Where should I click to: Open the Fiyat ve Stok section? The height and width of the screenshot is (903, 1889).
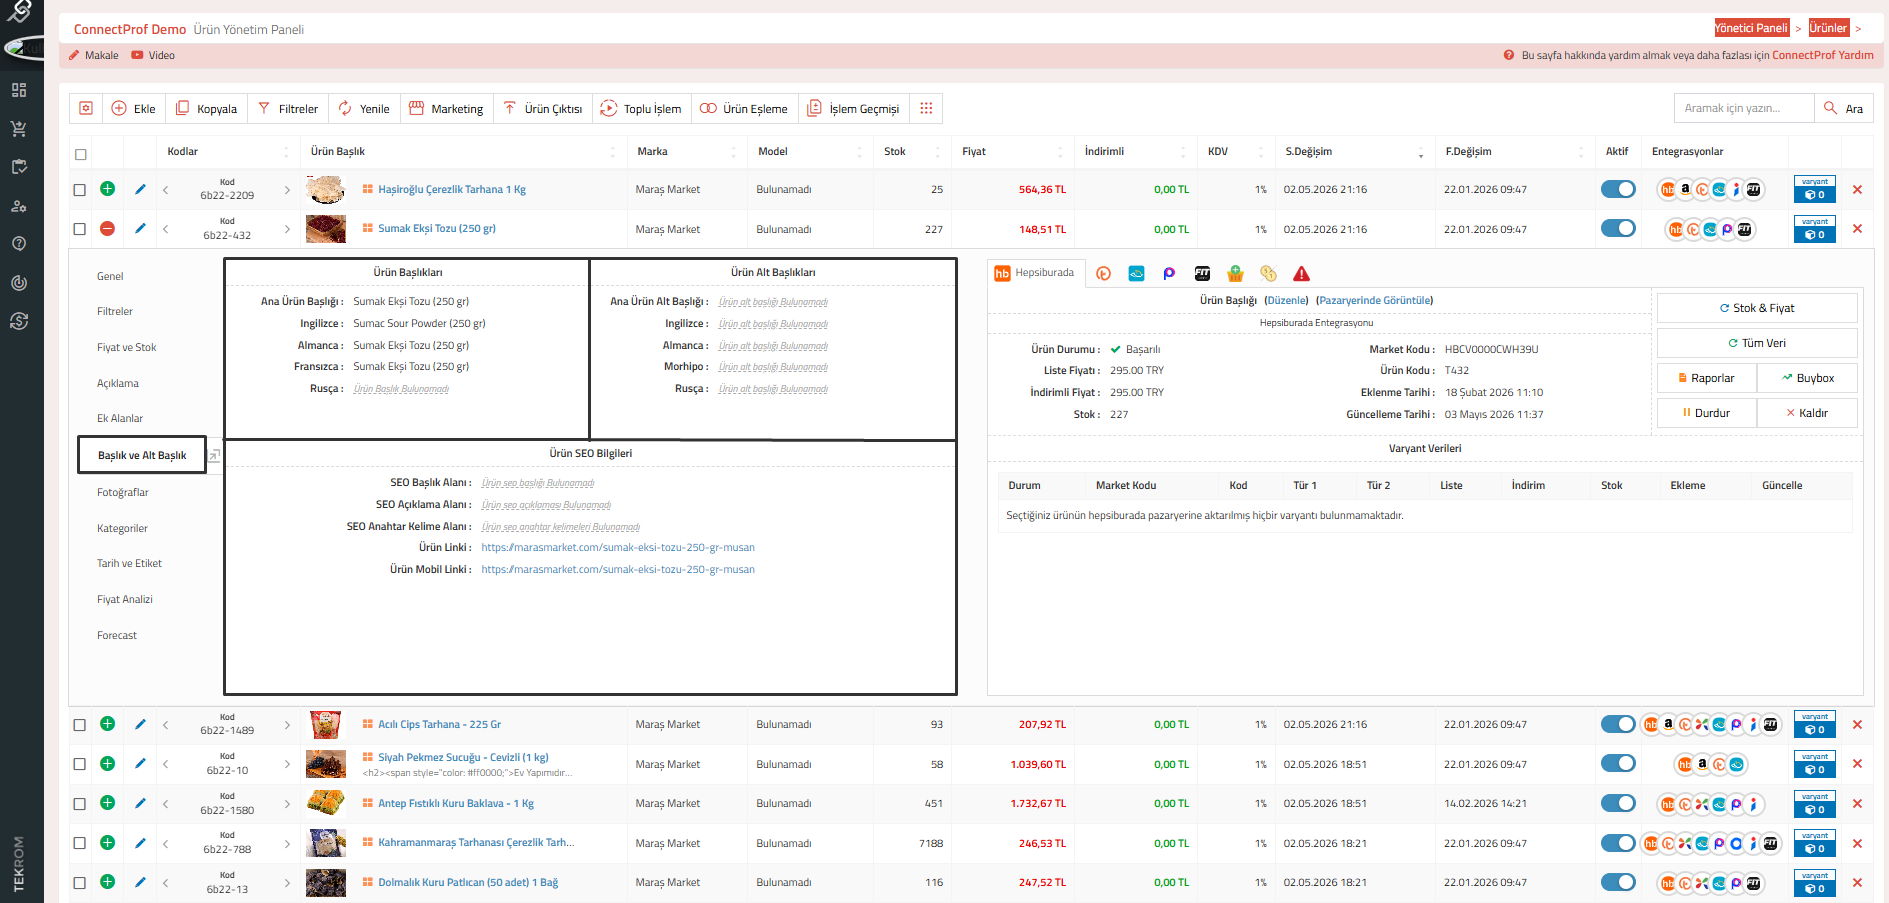point(126,347)
